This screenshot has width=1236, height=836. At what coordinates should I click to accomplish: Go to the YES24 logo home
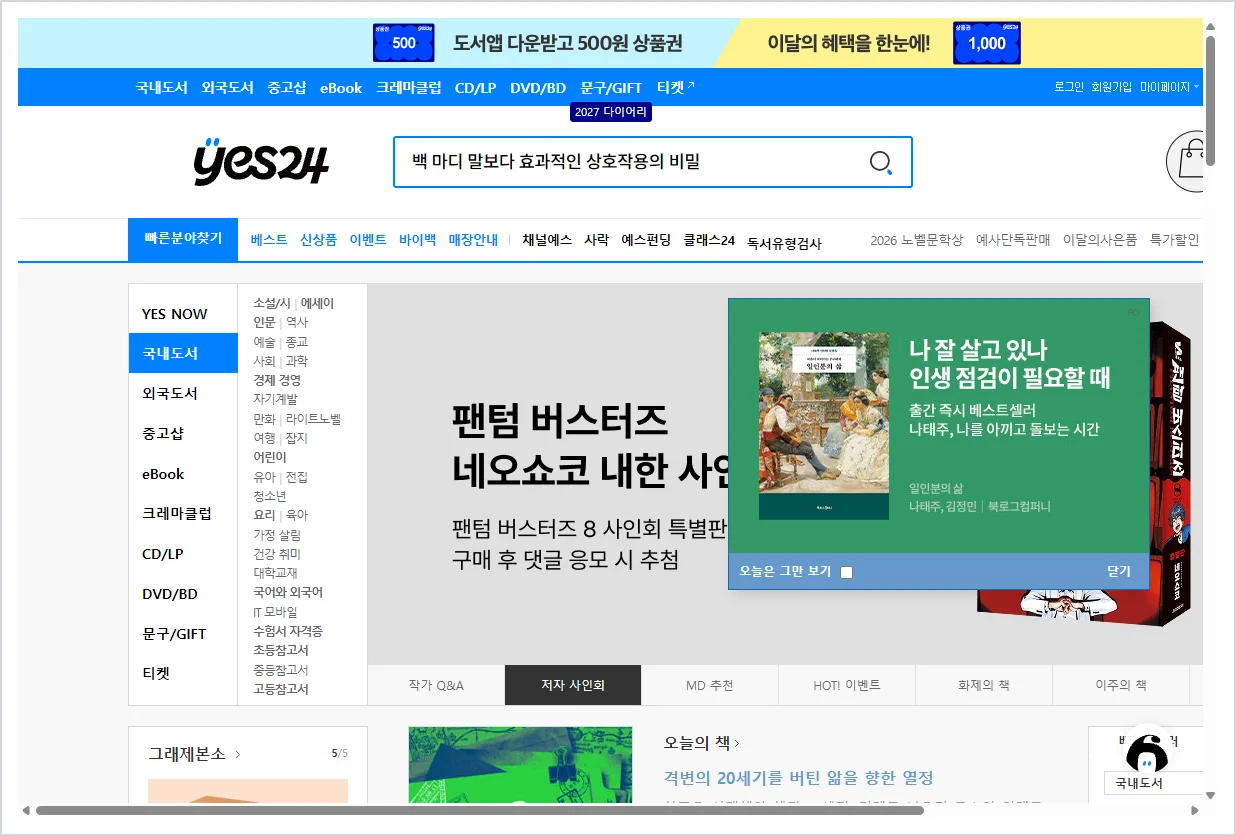coord(261,162)
